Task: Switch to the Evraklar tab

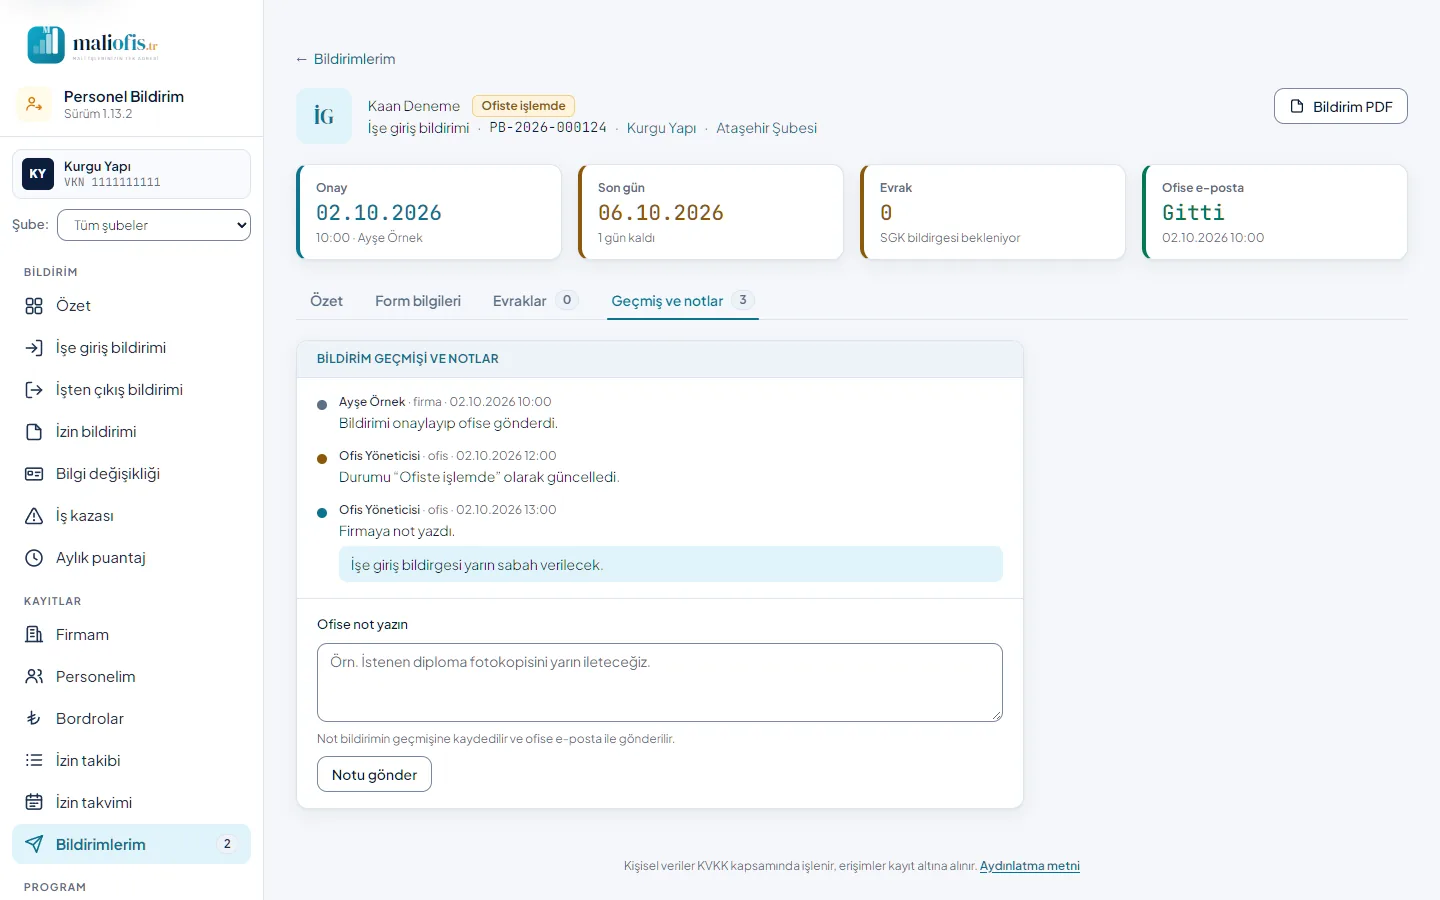Action: coord(535,301)
